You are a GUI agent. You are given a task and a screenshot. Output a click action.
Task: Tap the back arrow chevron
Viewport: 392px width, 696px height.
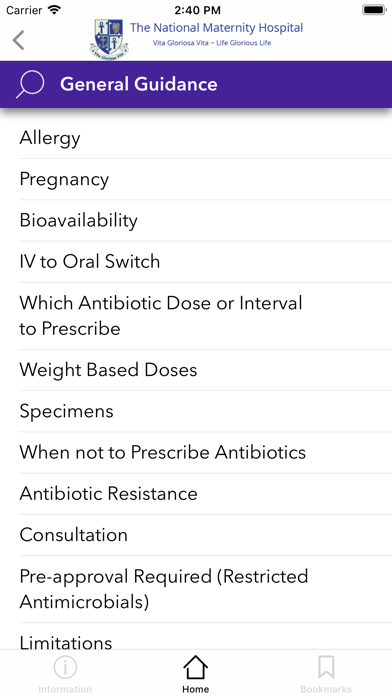[18, 40]
